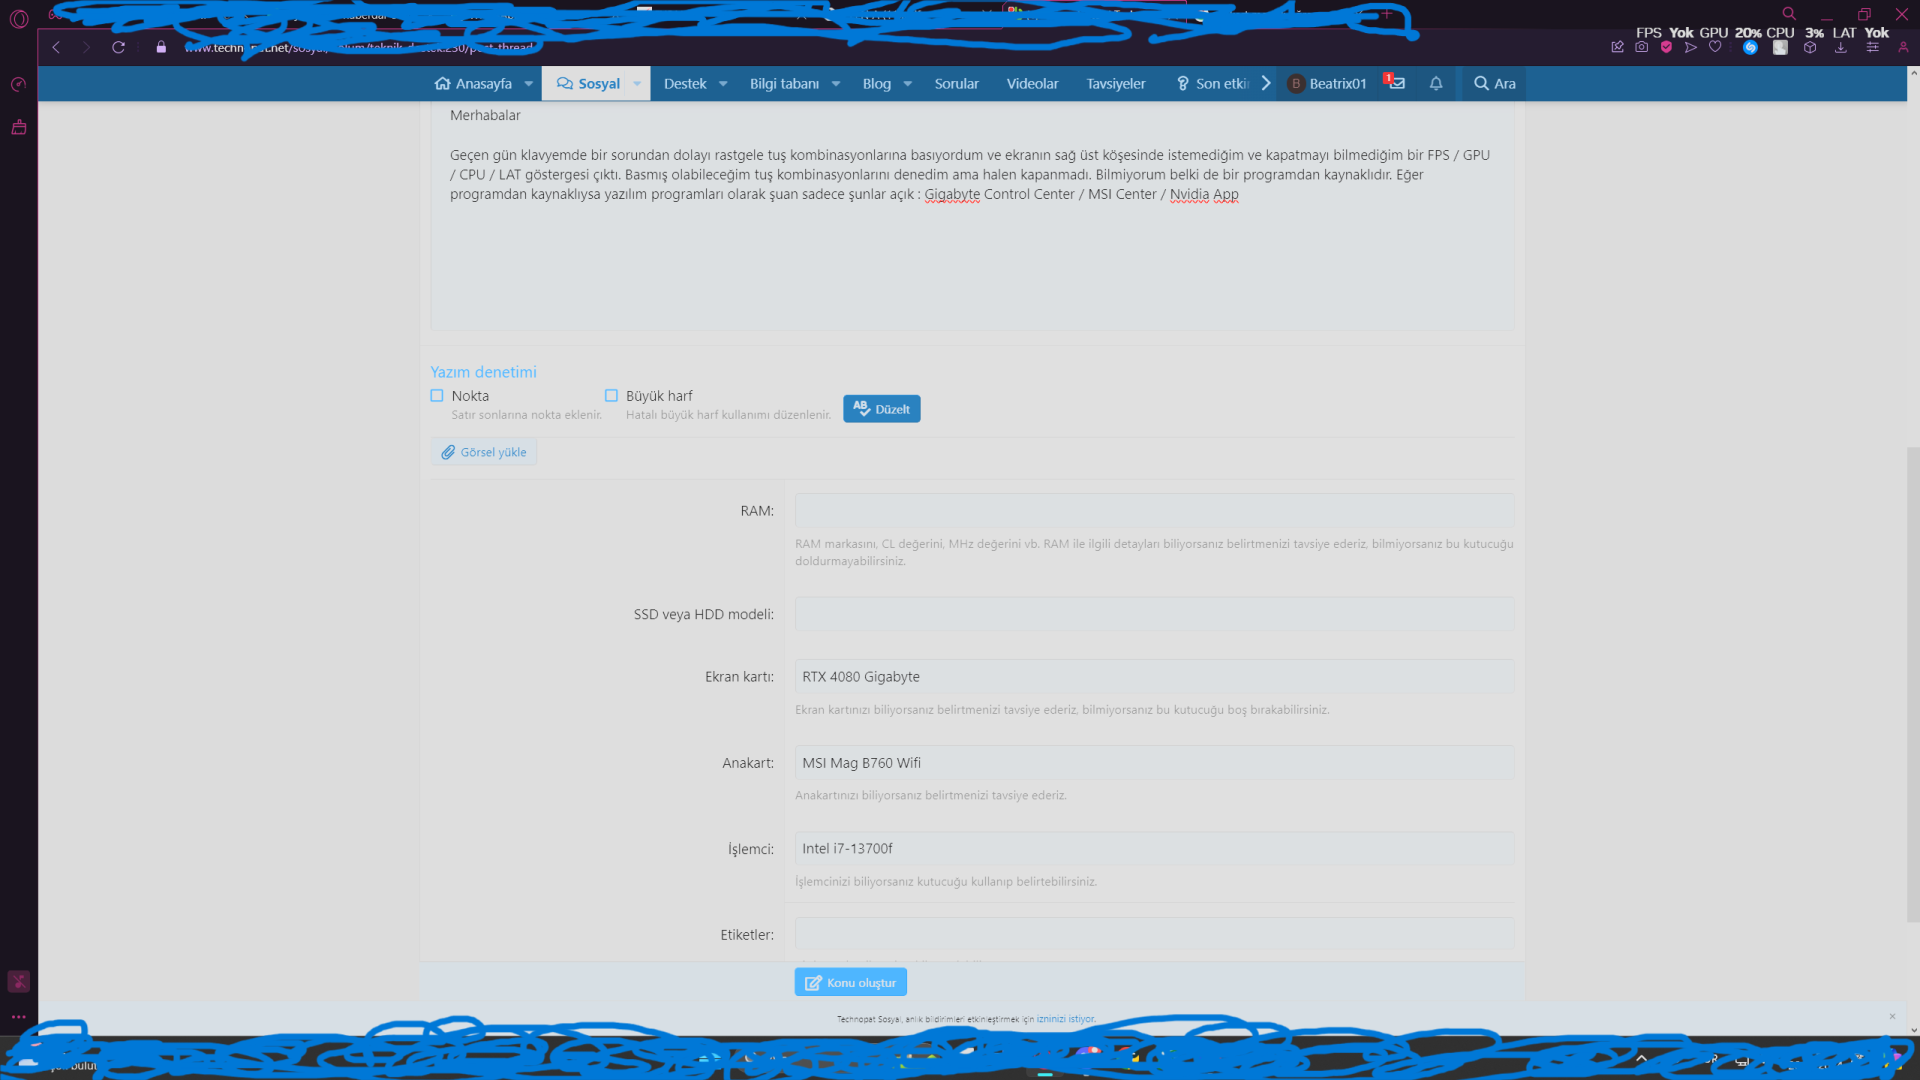This screenshot has width=1920, height=1080.
Task: Click the Konu oluştur button
Action: click(x=850, y=982)
